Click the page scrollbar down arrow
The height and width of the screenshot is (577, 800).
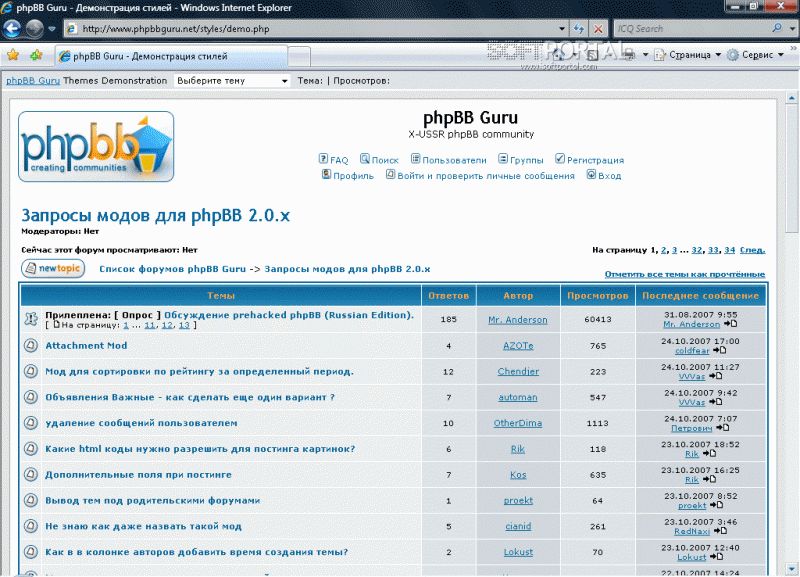[x=792, y=568]
